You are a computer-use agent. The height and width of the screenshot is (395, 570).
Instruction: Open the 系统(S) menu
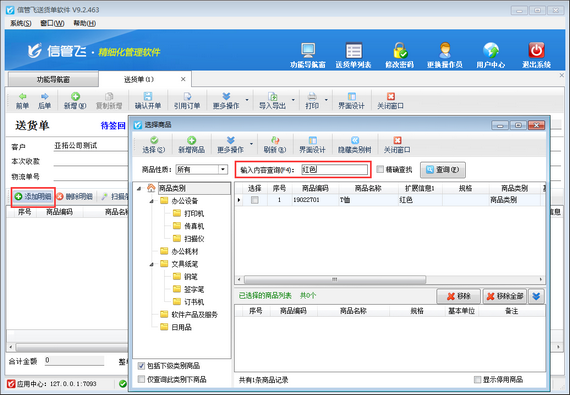click(21, 23)
